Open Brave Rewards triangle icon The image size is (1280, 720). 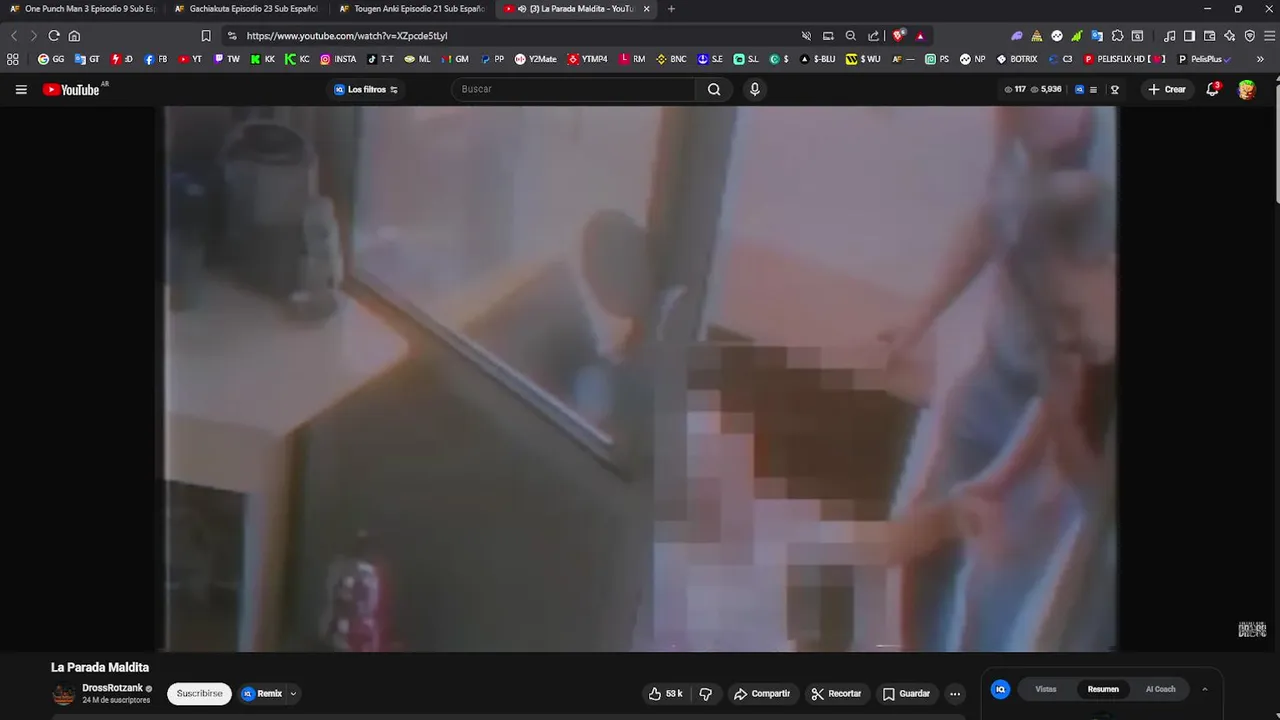(920, 35)
